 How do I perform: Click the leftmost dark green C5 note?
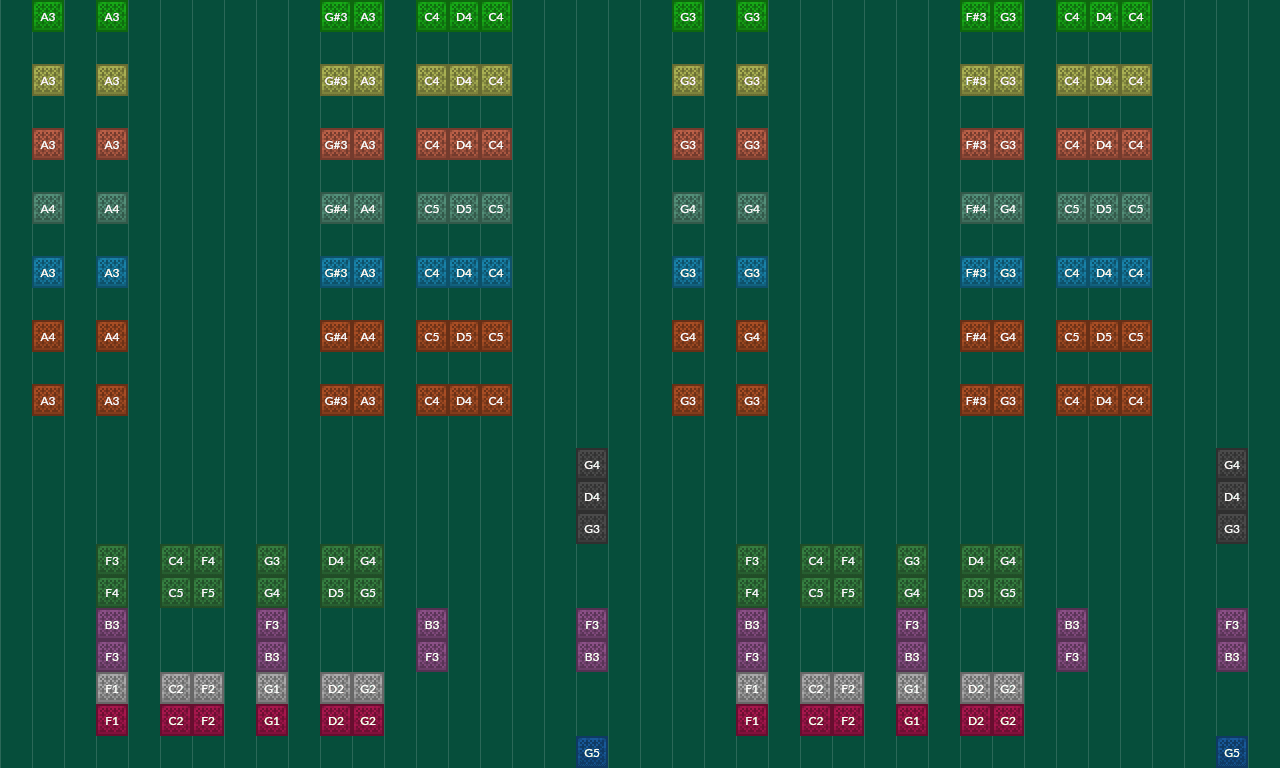pyautogui.click(x=176, y=592)
